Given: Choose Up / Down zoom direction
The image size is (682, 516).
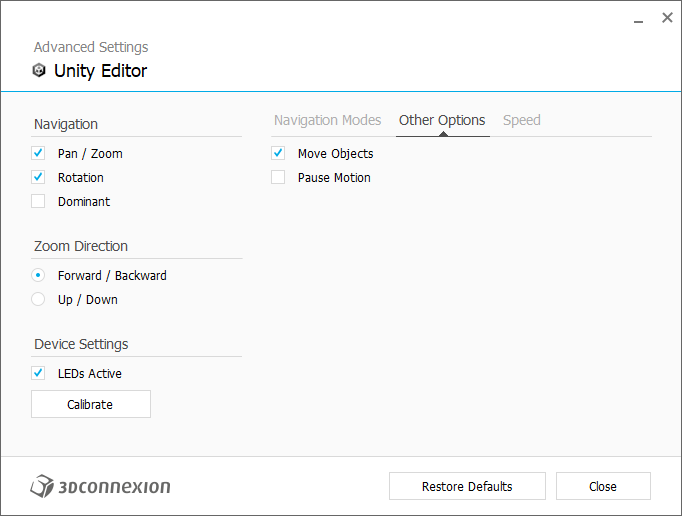Looking at the screenshot, I should (x=39, y=300).
